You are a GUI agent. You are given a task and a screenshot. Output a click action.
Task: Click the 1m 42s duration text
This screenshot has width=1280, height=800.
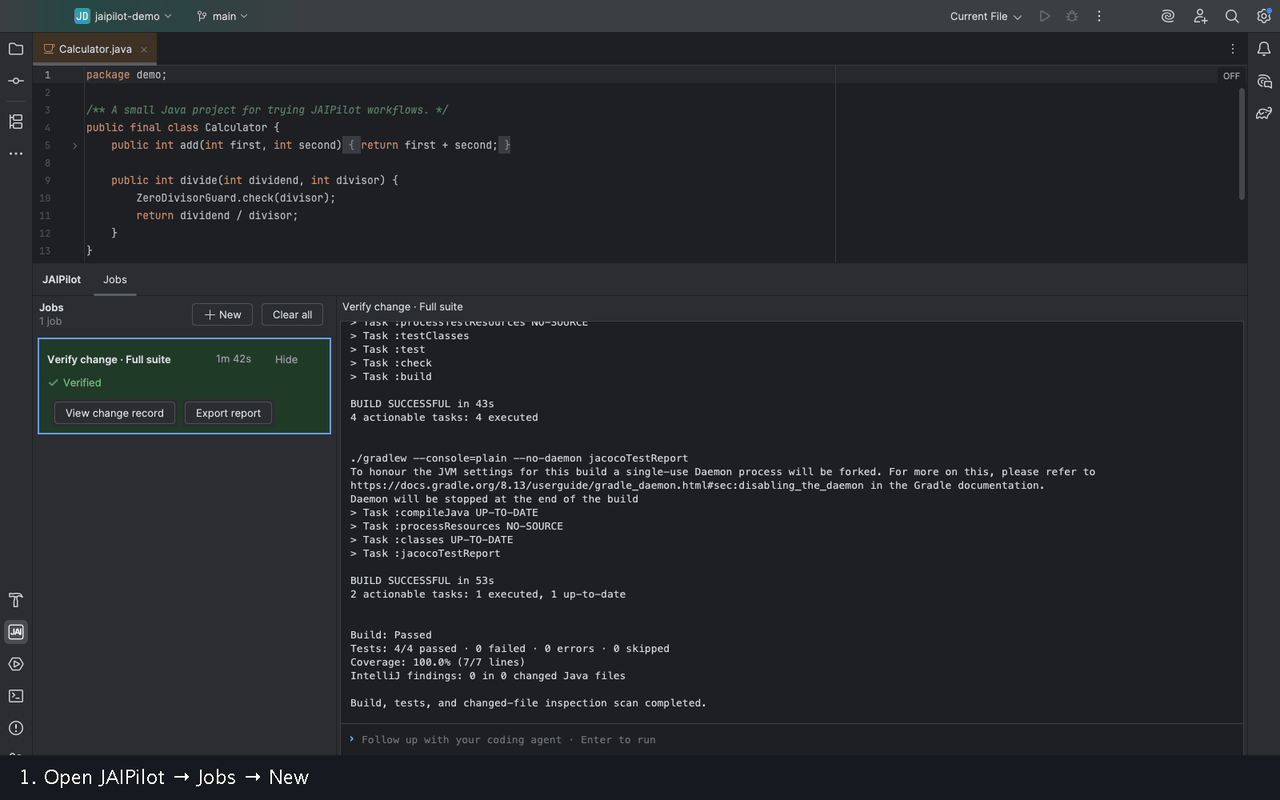(x=233, y=359)
